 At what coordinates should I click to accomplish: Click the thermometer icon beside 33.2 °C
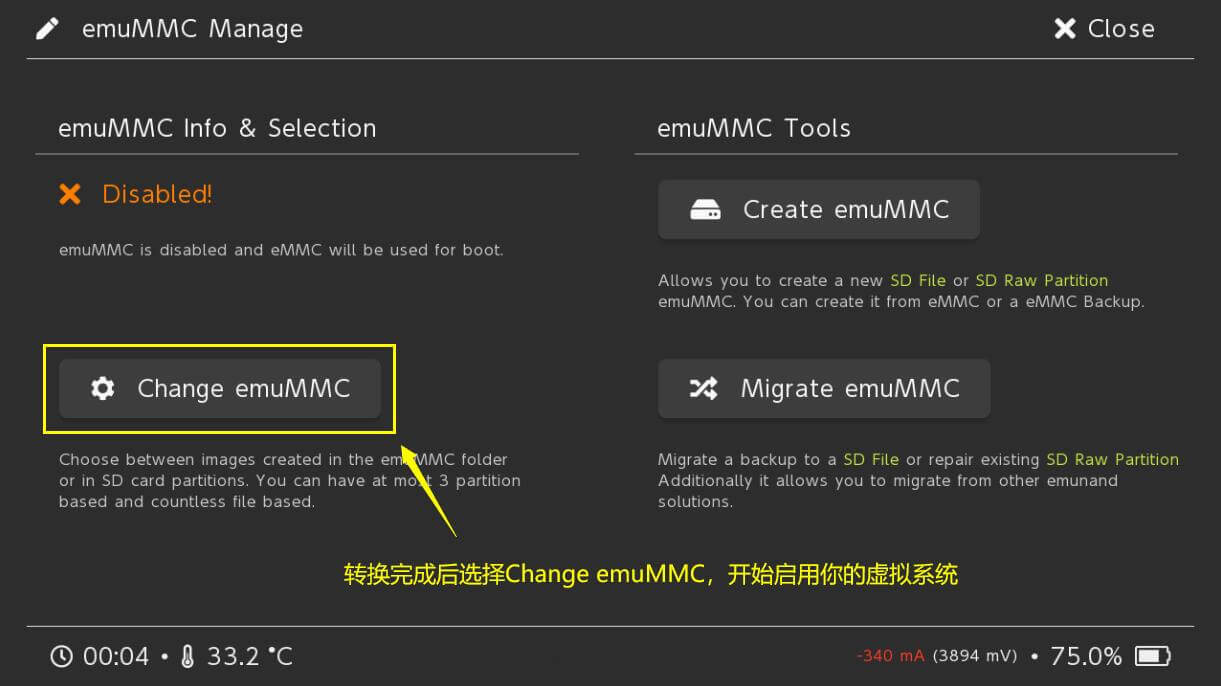187,656
